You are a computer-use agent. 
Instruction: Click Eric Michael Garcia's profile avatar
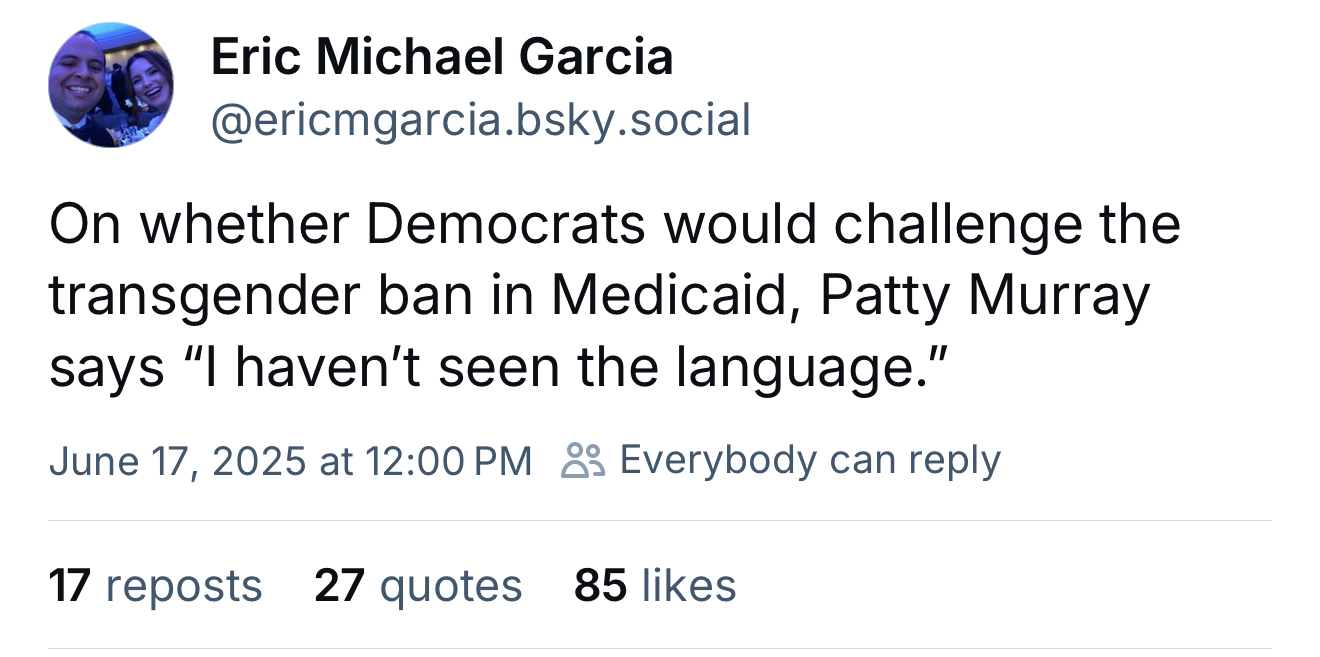[111, 86]
